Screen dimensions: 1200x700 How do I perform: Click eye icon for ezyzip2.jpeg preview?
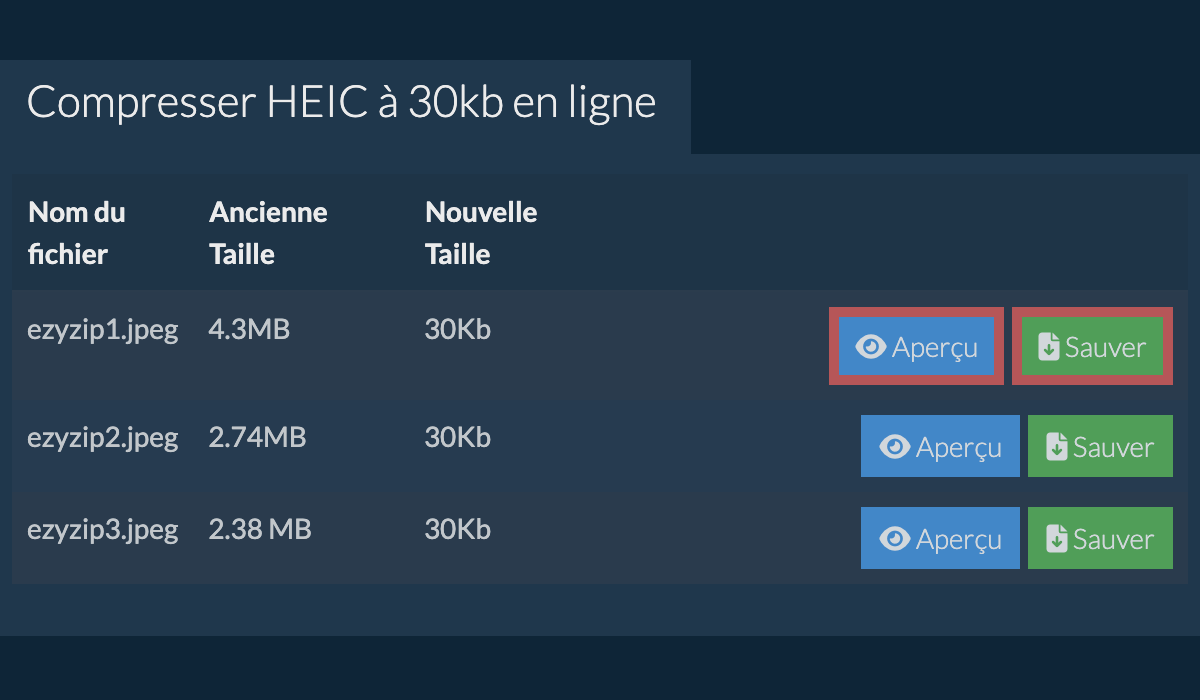click(x=894, y=447)
